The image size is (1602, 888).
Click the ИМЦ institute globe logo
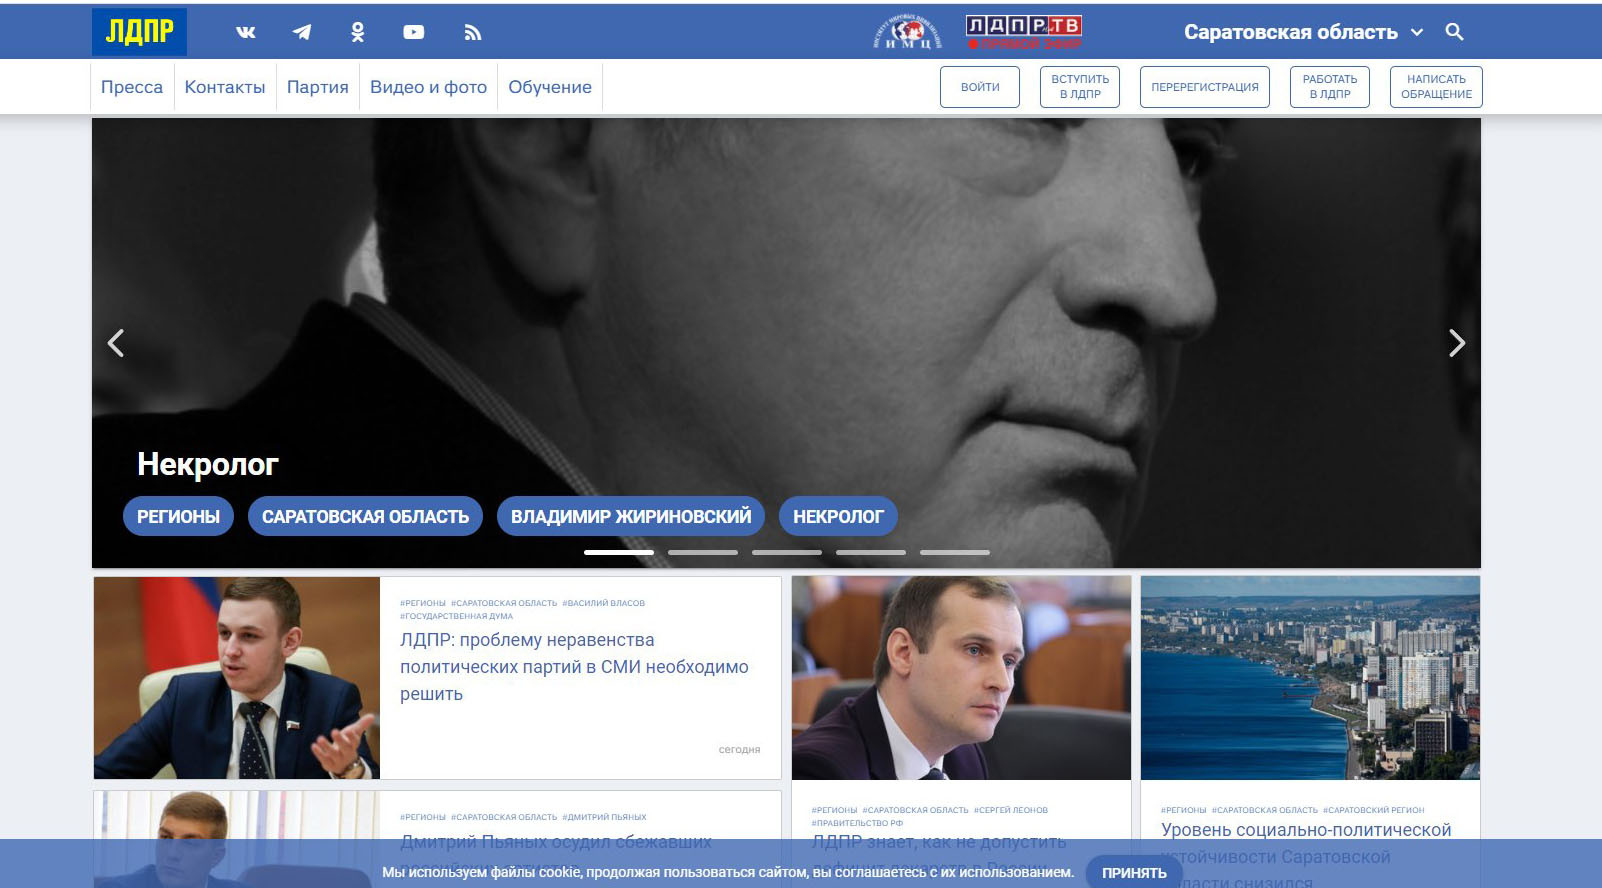907,32
